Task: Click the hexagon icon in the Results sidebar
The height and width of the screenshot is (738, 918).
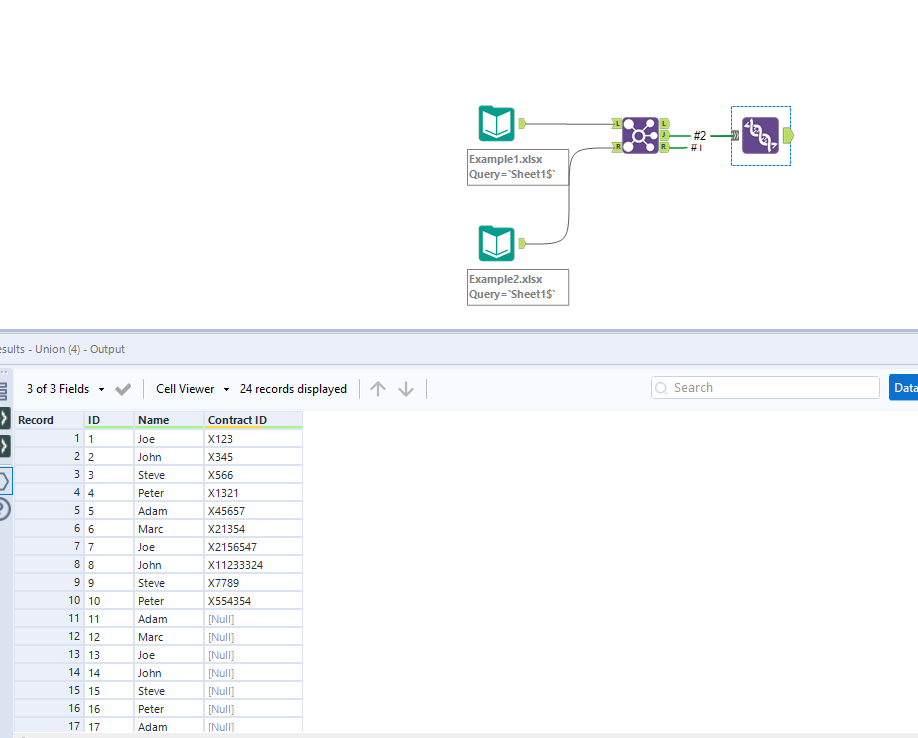Action: 4,479
